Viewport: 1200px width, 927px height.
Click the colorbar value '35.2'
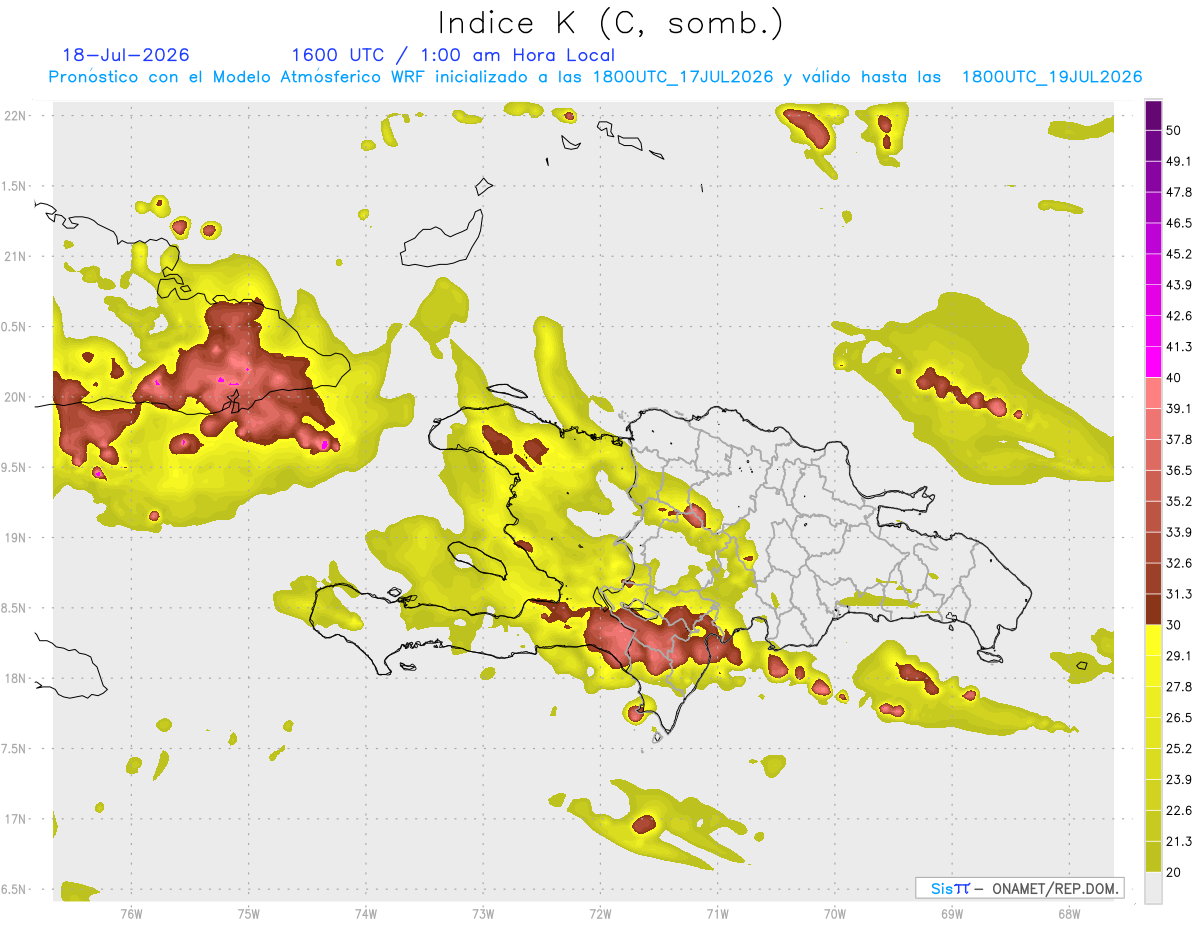coord(1180,501)
